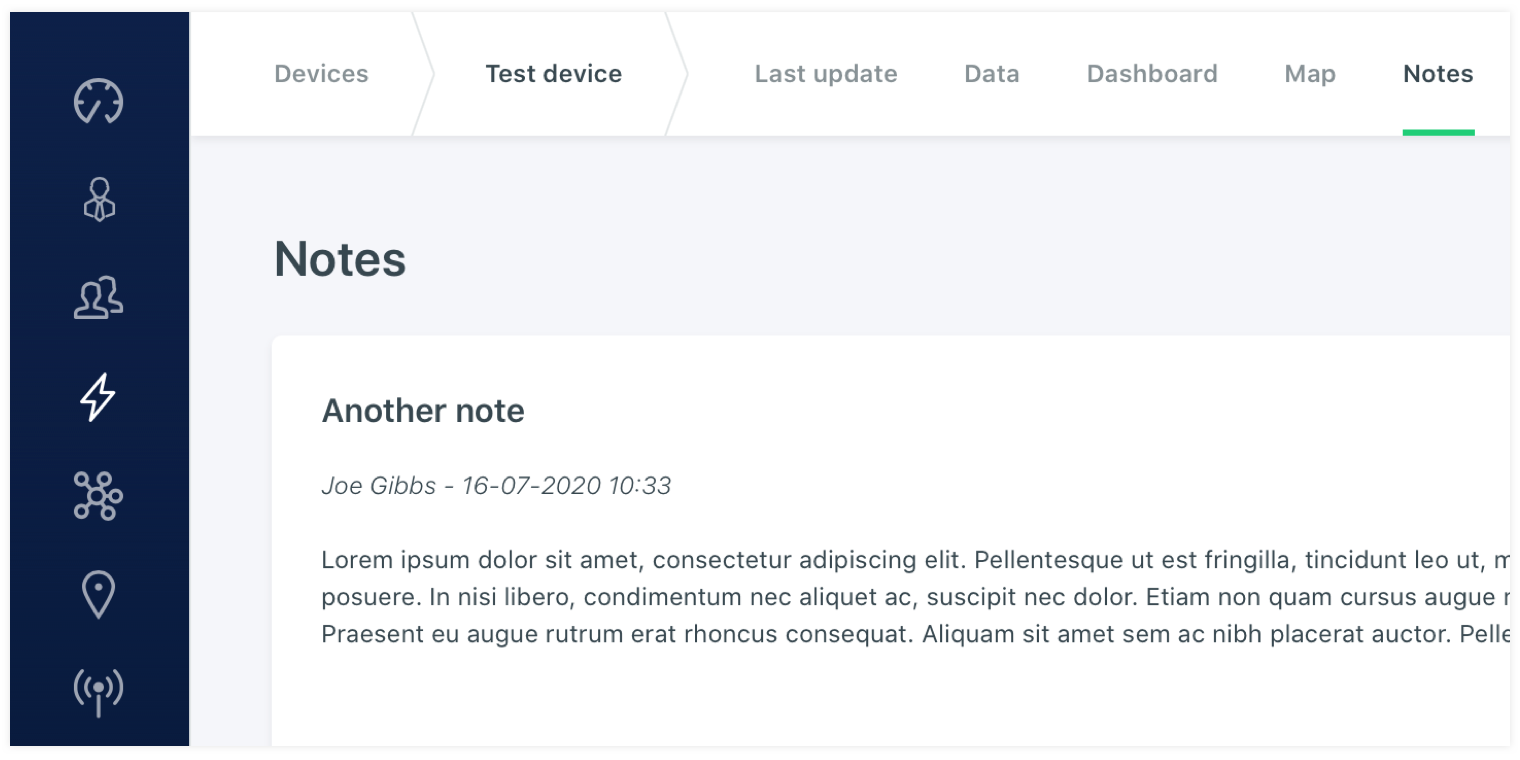Click the Notes page heading
The width and height of the screenshot is (1520, 760).
click(x=340, y=259)
